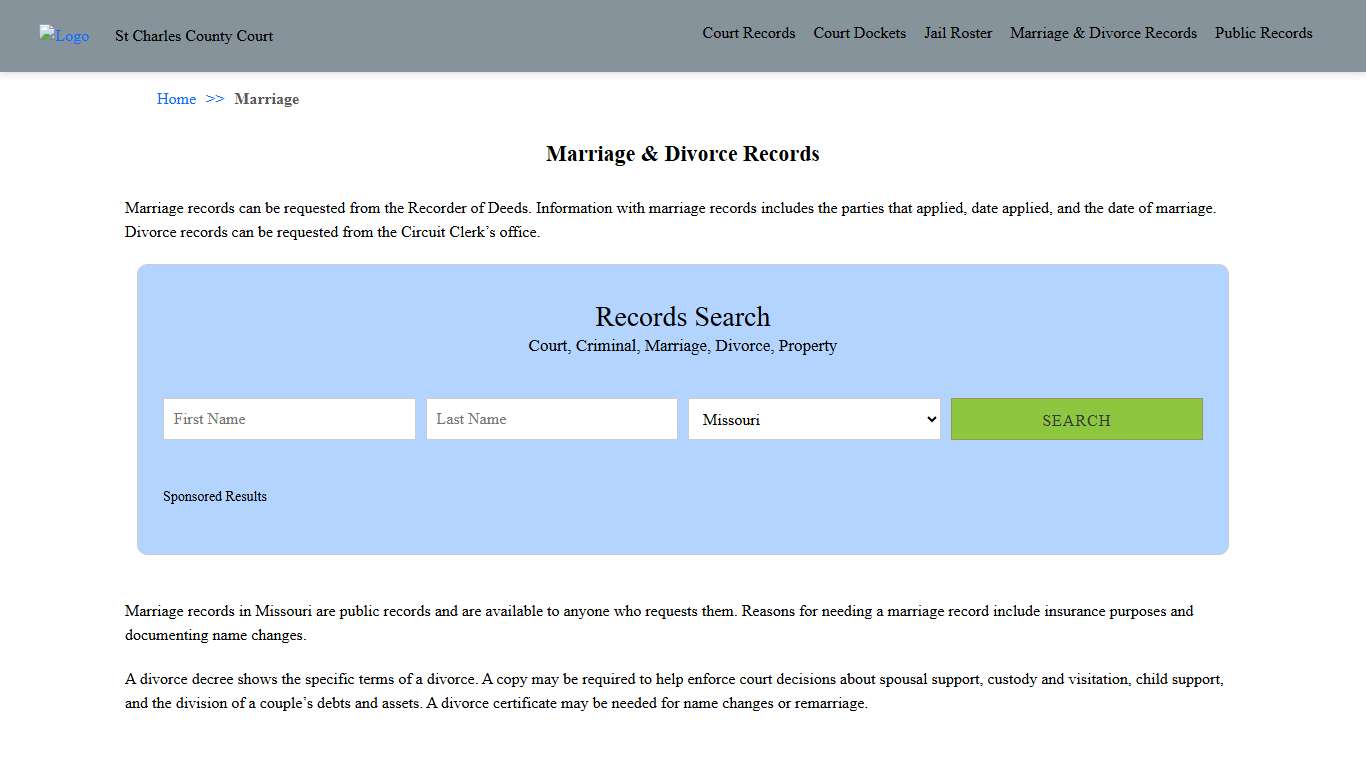Click the Last Name input field
The width and height of the screenshot is (1366, 768).
(x=551, y=419)
